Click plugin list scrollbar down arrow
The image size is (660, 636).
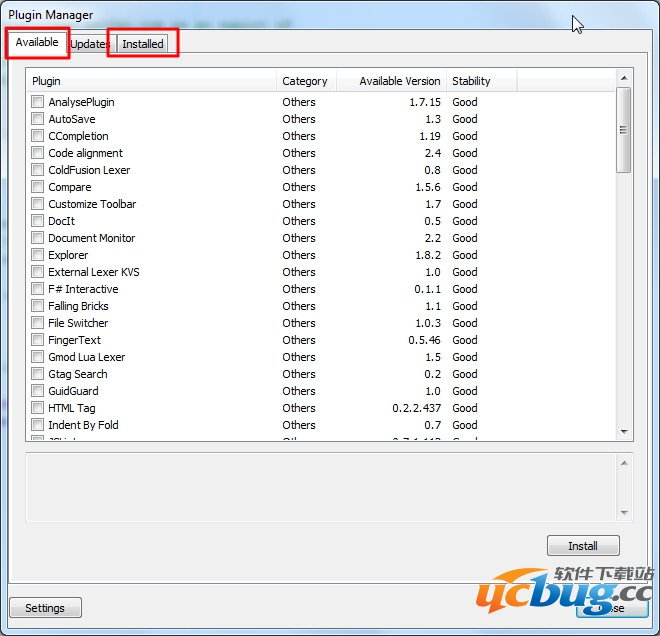coord(624,431)
